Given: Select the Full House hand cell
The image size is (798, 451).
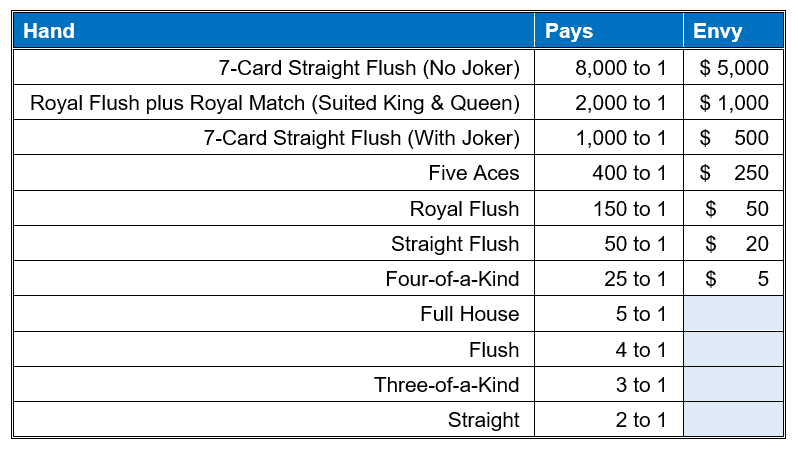Looking at the screenshot, I should [x=470, y=314].
